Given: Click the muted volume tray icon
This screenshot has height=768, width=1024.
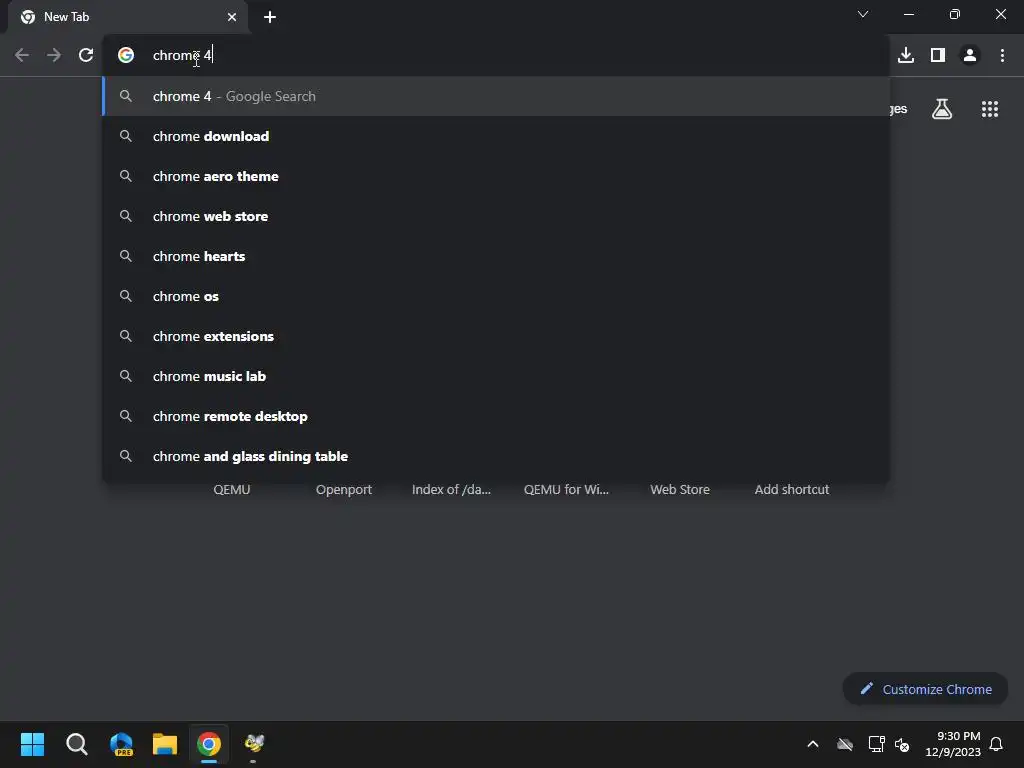Looking at the screenshot, I should [x=902, y=744].
